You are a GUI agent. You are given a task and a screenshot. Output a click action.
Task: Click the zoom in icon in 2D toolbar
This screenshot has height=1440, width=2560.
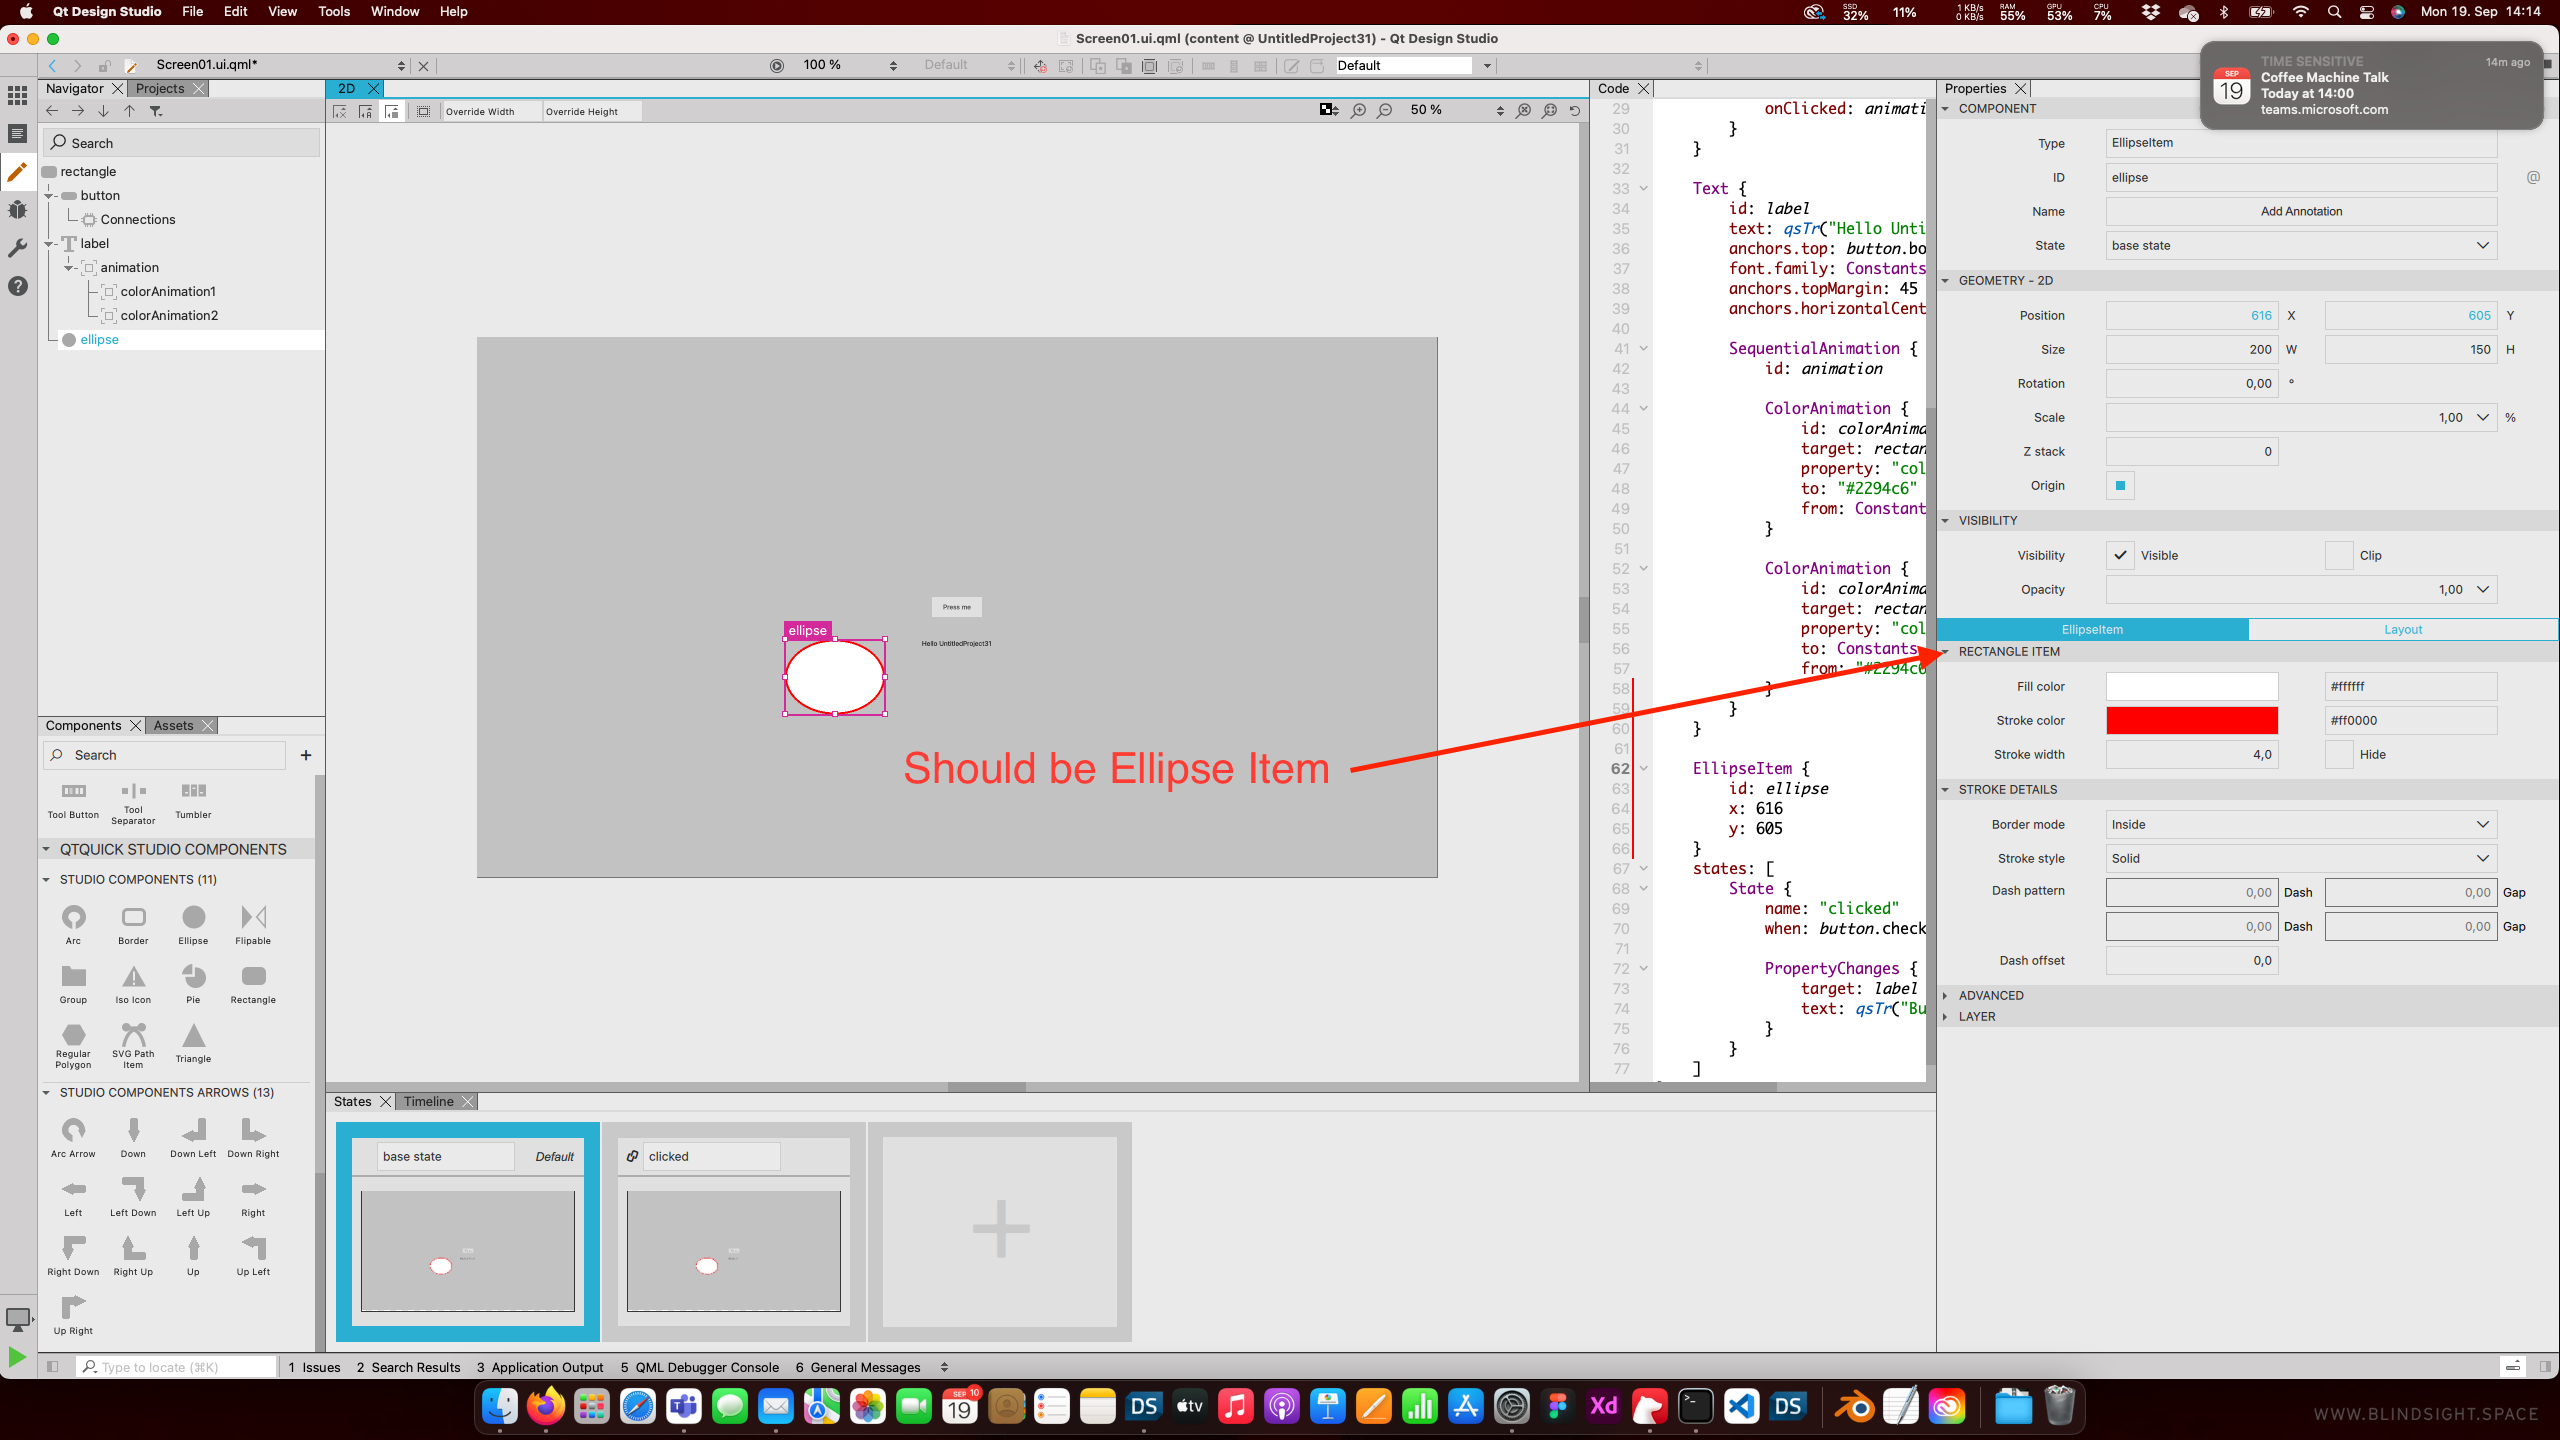point(1358,111)
